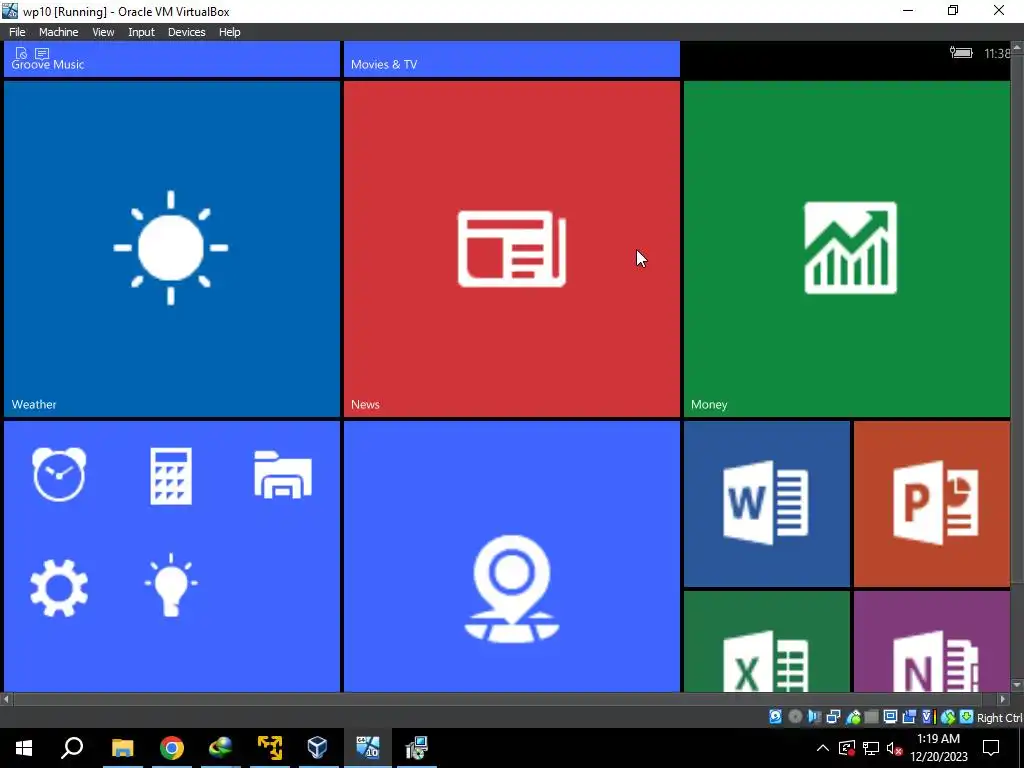Click the horizontal scrollbar left arrow
The image size is (1024, 768).
click(x=7, y=699)
